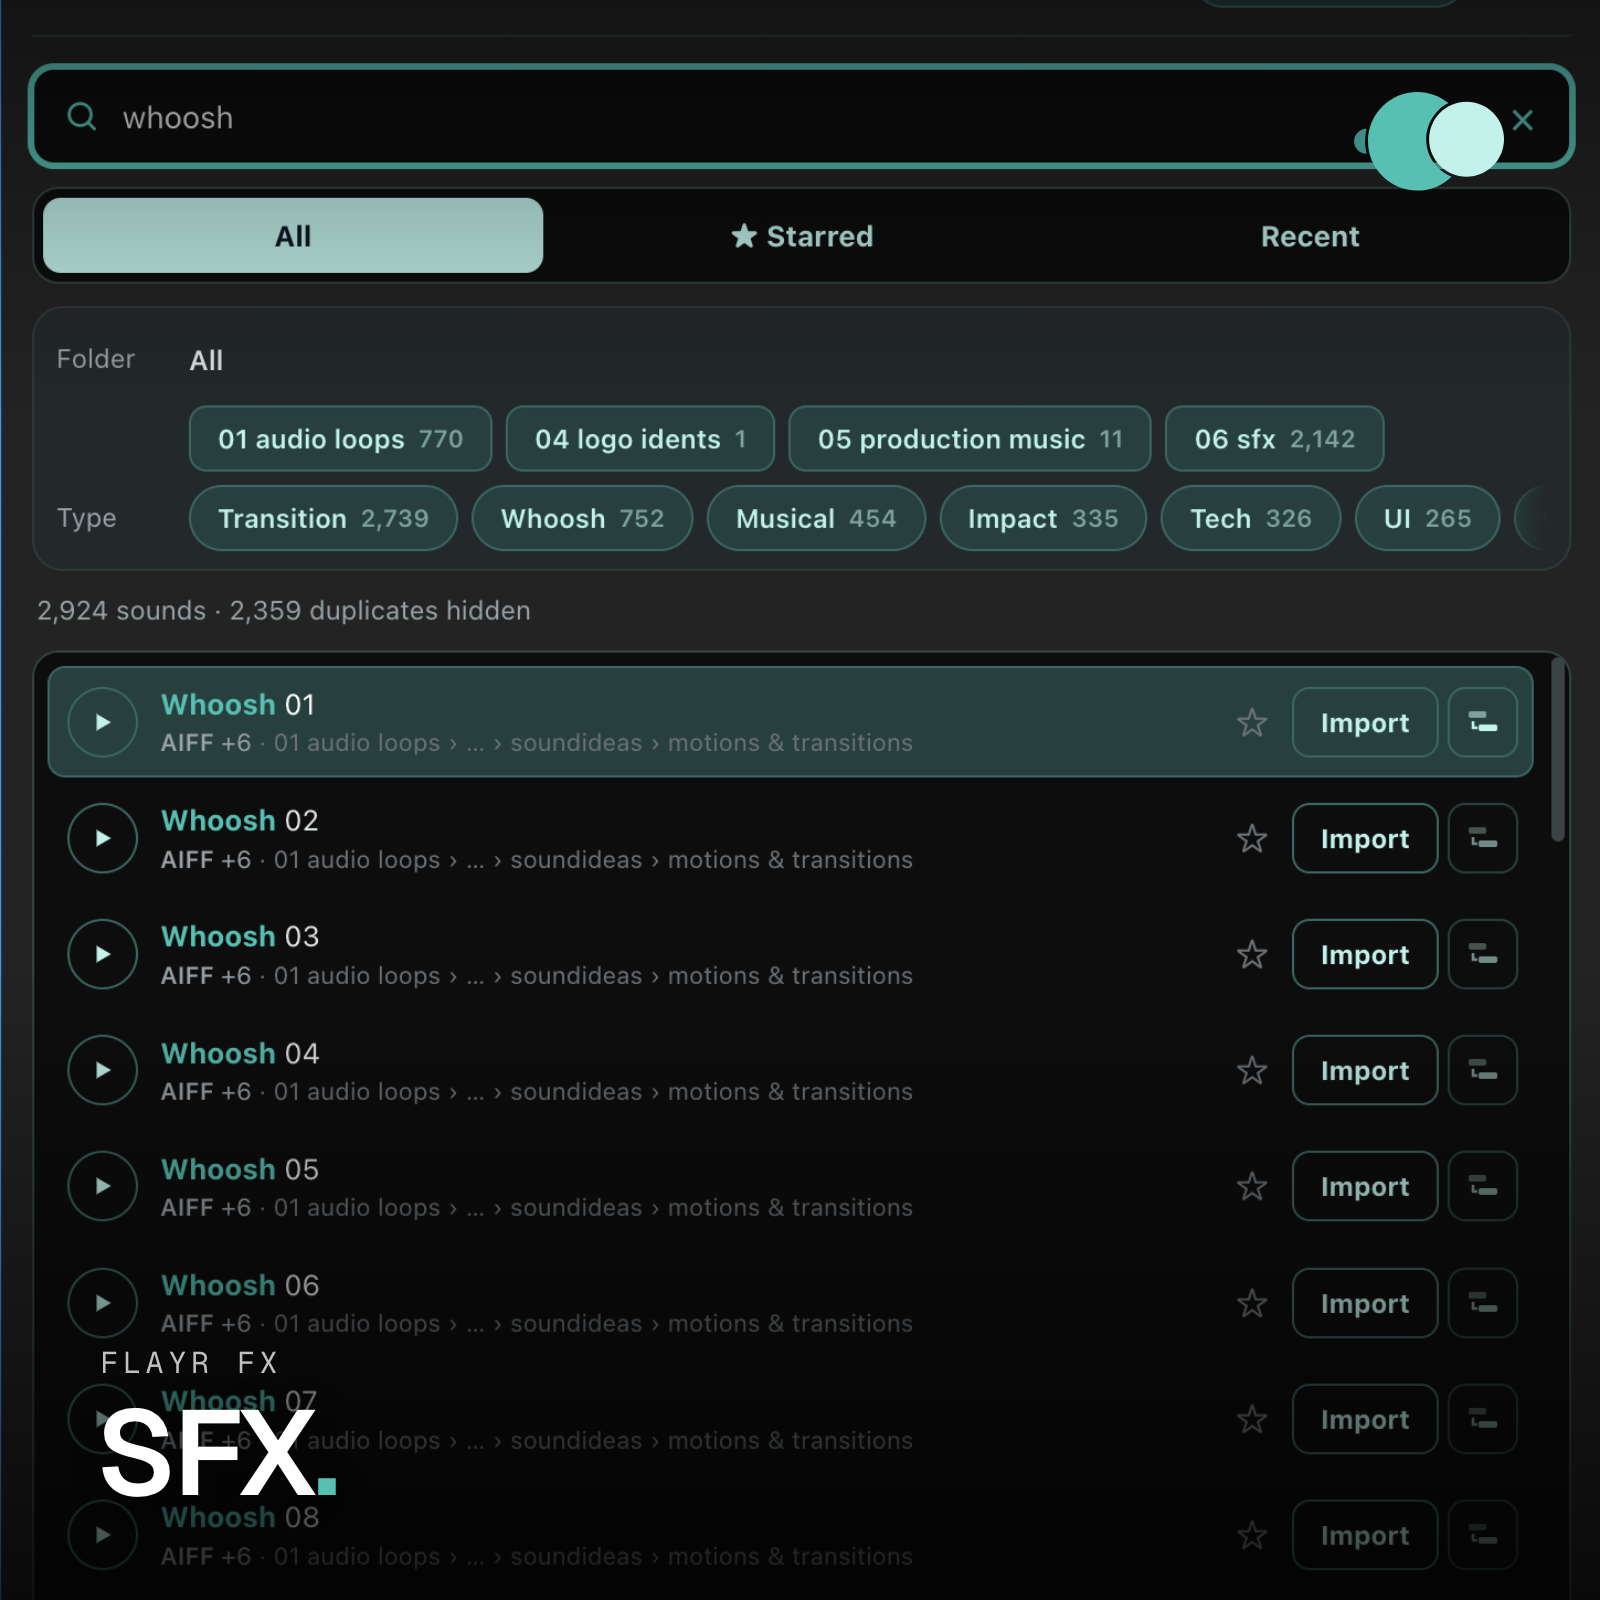Filter by 01 audio loops folder

[x=340, y=438]
